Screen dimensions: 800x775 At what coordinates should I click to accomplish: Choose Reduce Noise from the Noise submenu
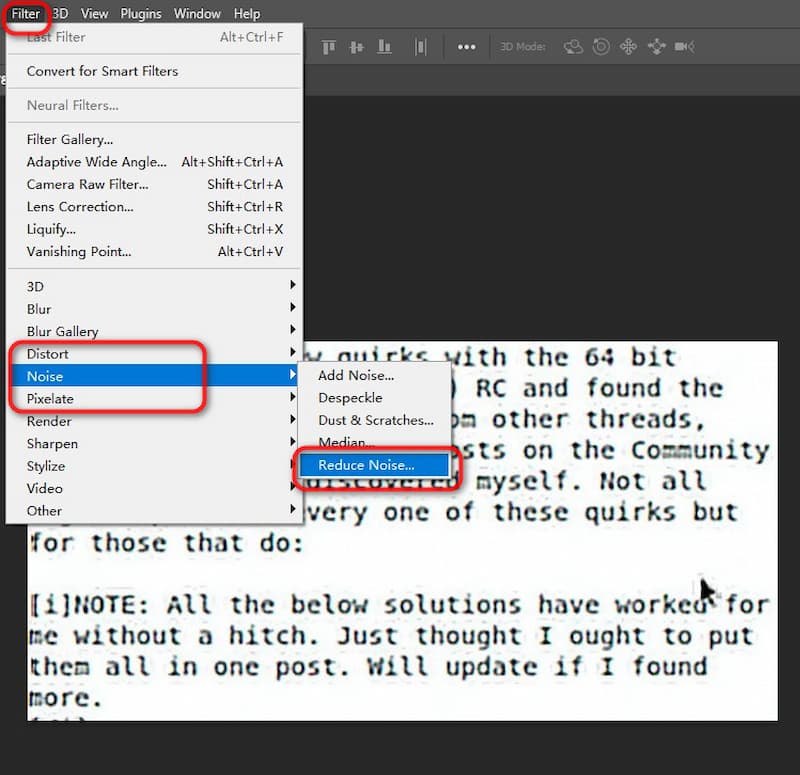(x=366, y=465)
